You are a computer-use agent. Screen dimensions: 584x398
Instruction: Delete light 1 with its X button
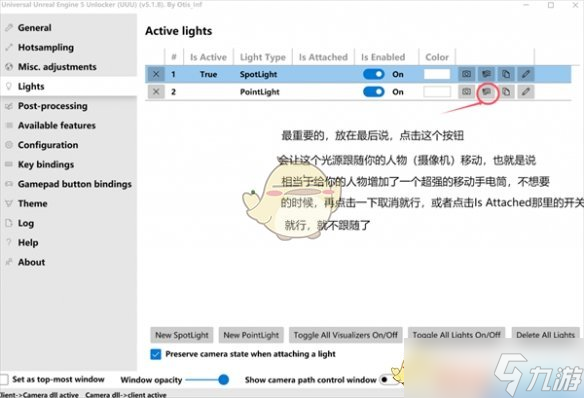[x=156, y=74]
